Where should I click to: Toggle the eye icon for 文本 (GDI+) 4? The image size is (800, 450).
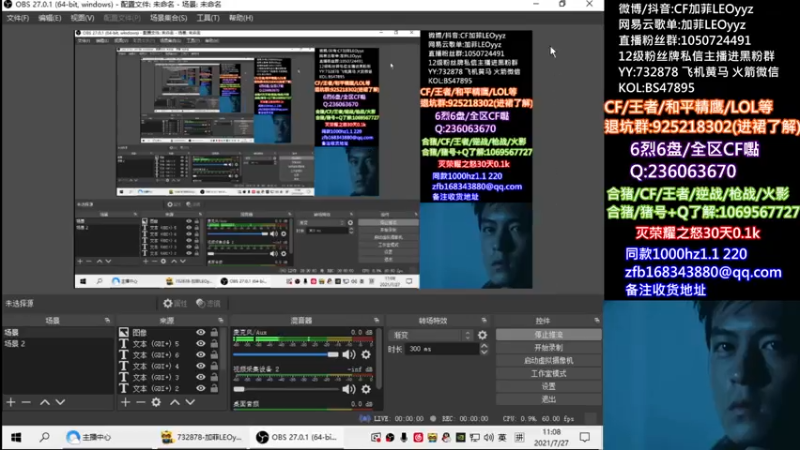201,366
